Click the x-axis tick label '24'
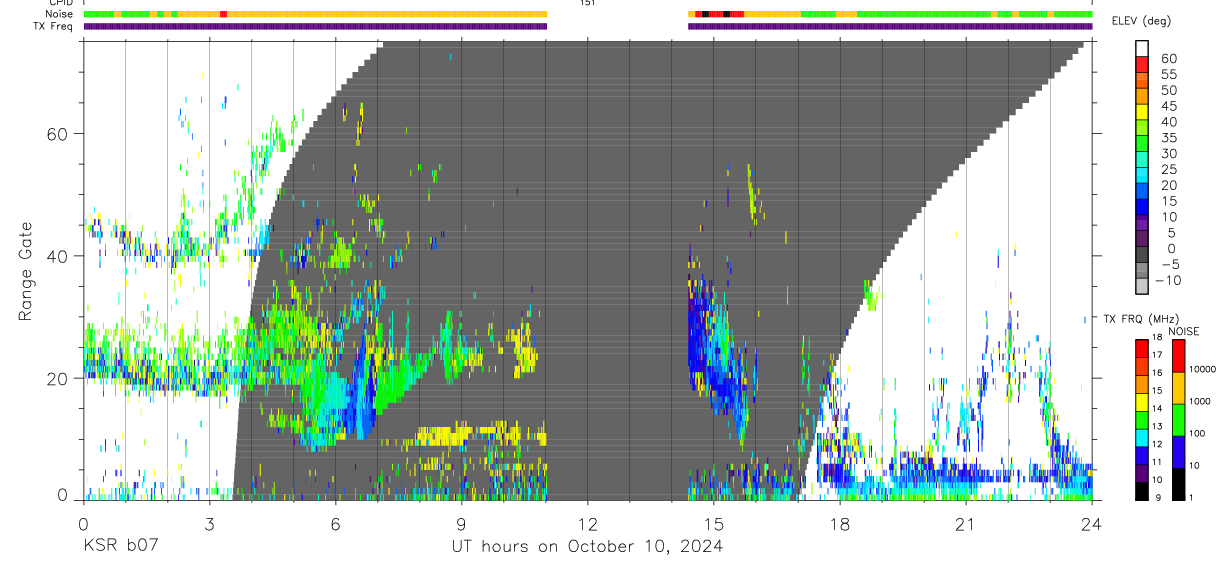1228x567 pixels. (1091, 524)
